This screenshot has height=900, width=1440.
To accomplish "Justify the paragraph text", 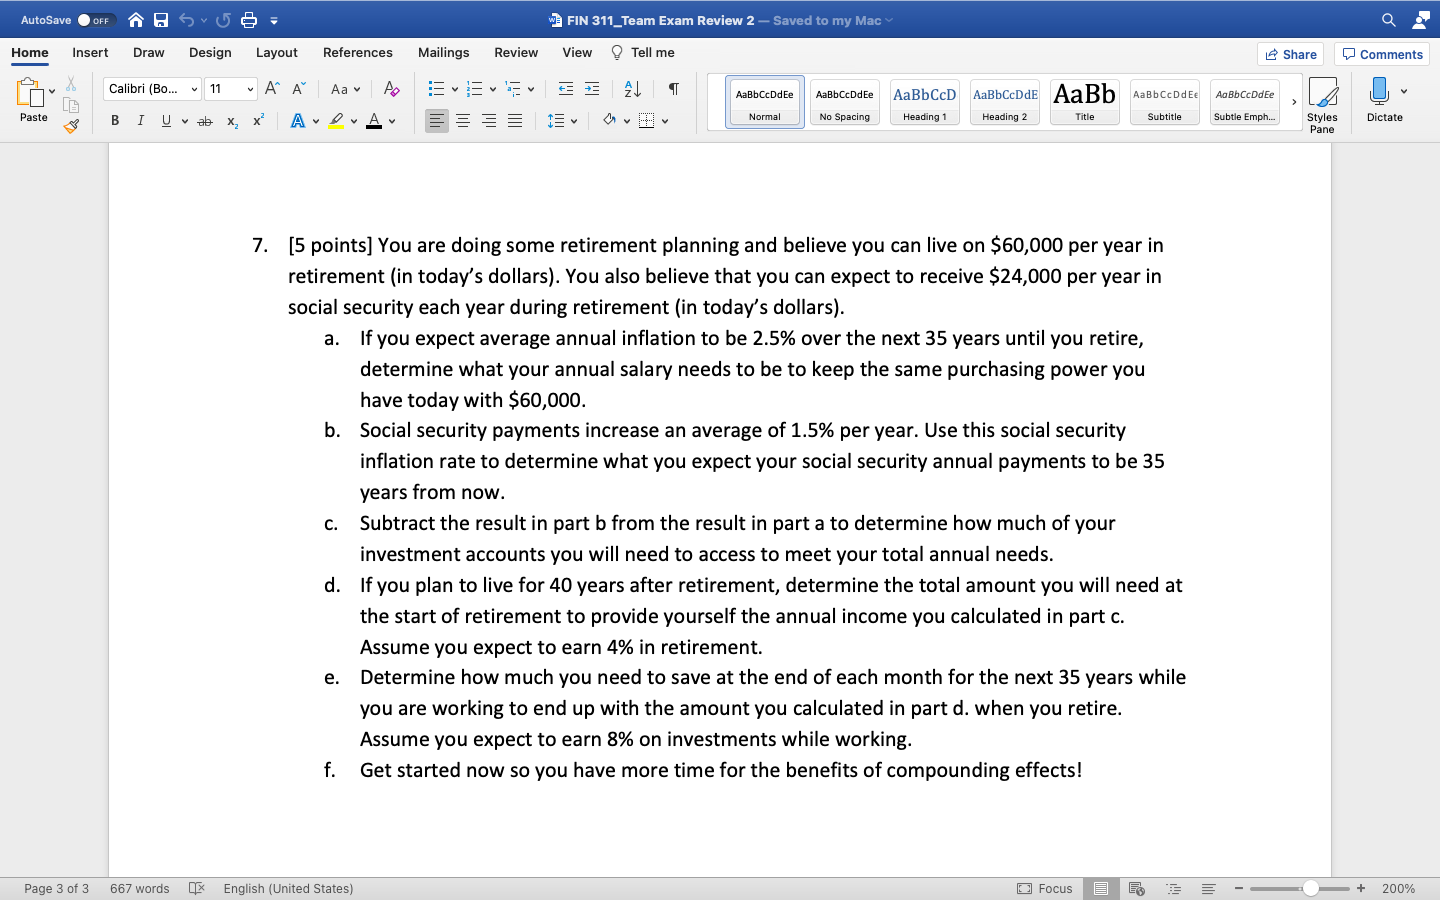I will (515, 121).
